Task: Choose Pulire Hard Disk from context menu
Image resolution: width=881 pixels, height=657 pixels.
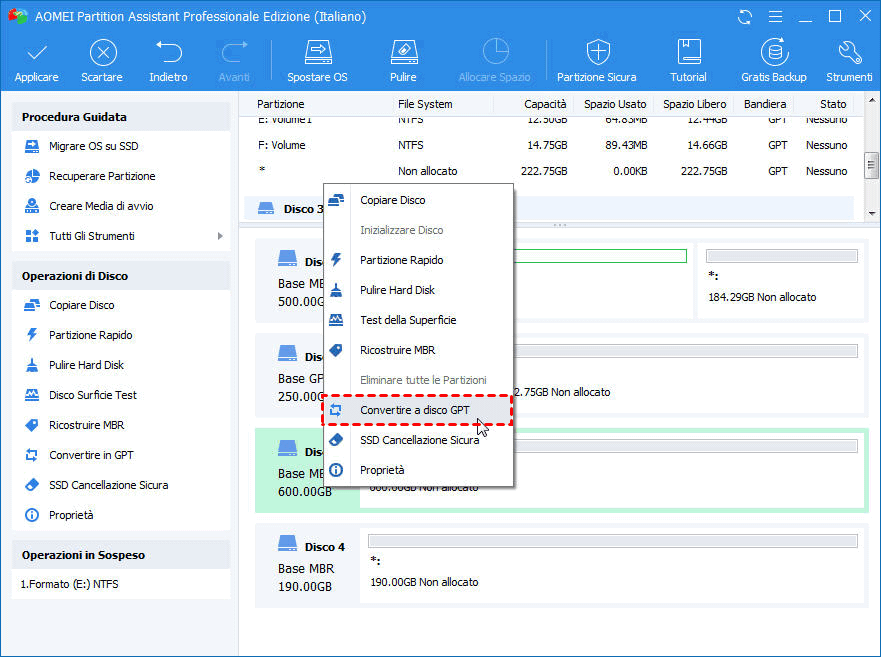Action: (x=418, y=290)
